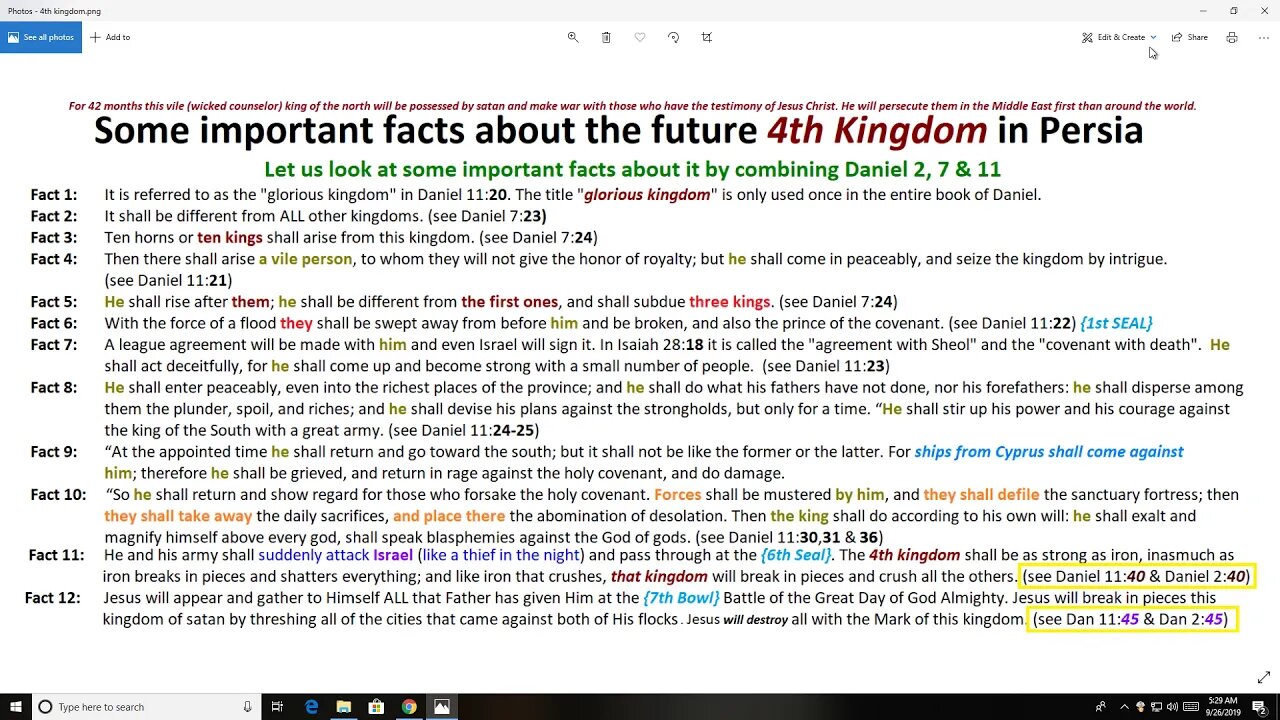The width and height of the screenshot is (1280, 720).
Task: Open the crop tool
Action: [707, 37]
